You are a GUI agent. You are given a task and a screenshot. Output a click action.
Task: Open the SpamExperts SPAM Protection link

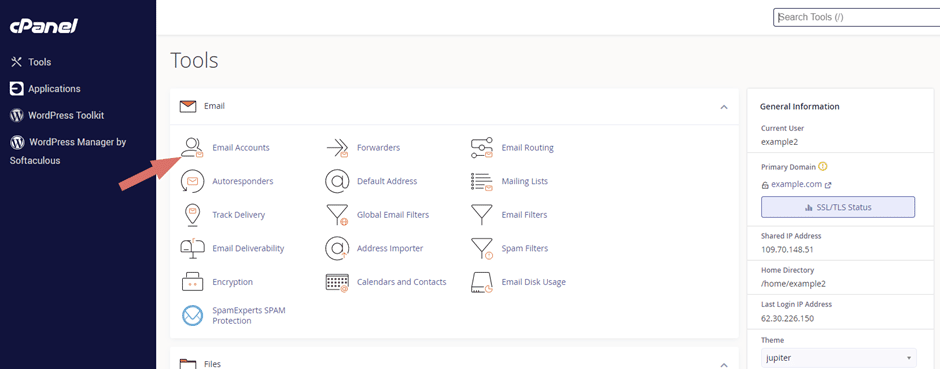coord(248,316)
